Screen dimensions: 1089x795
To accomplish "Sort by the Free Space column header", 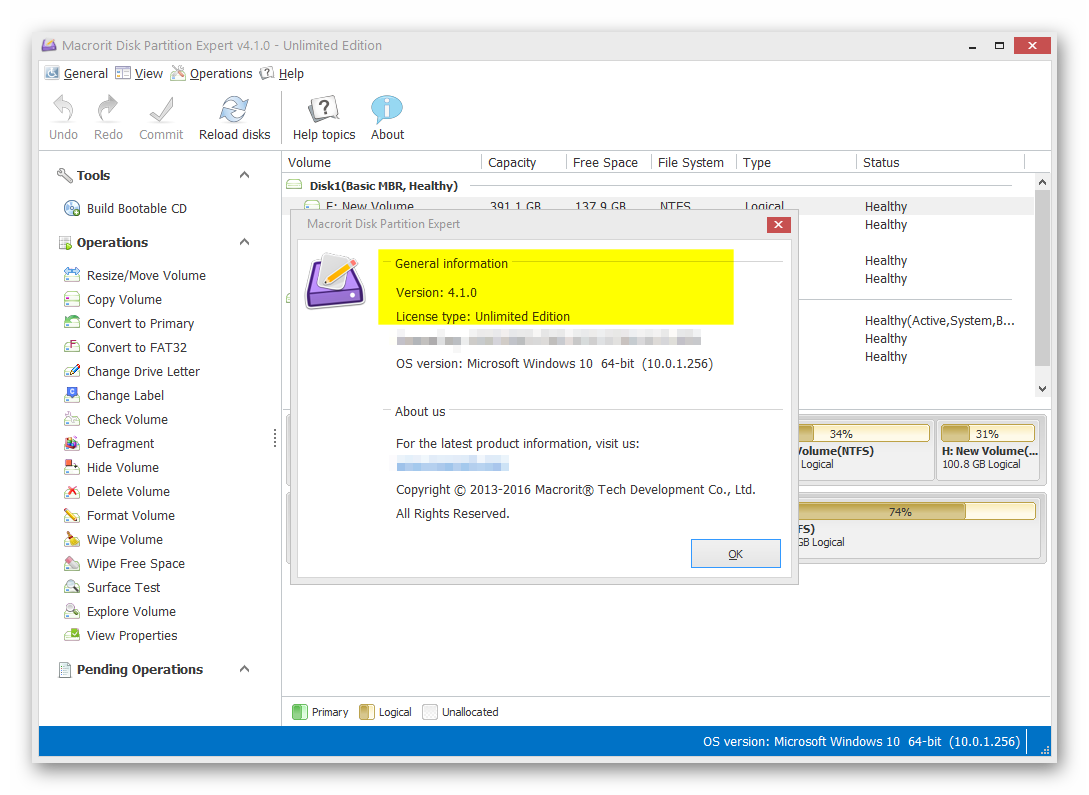I will coord(608,162).
